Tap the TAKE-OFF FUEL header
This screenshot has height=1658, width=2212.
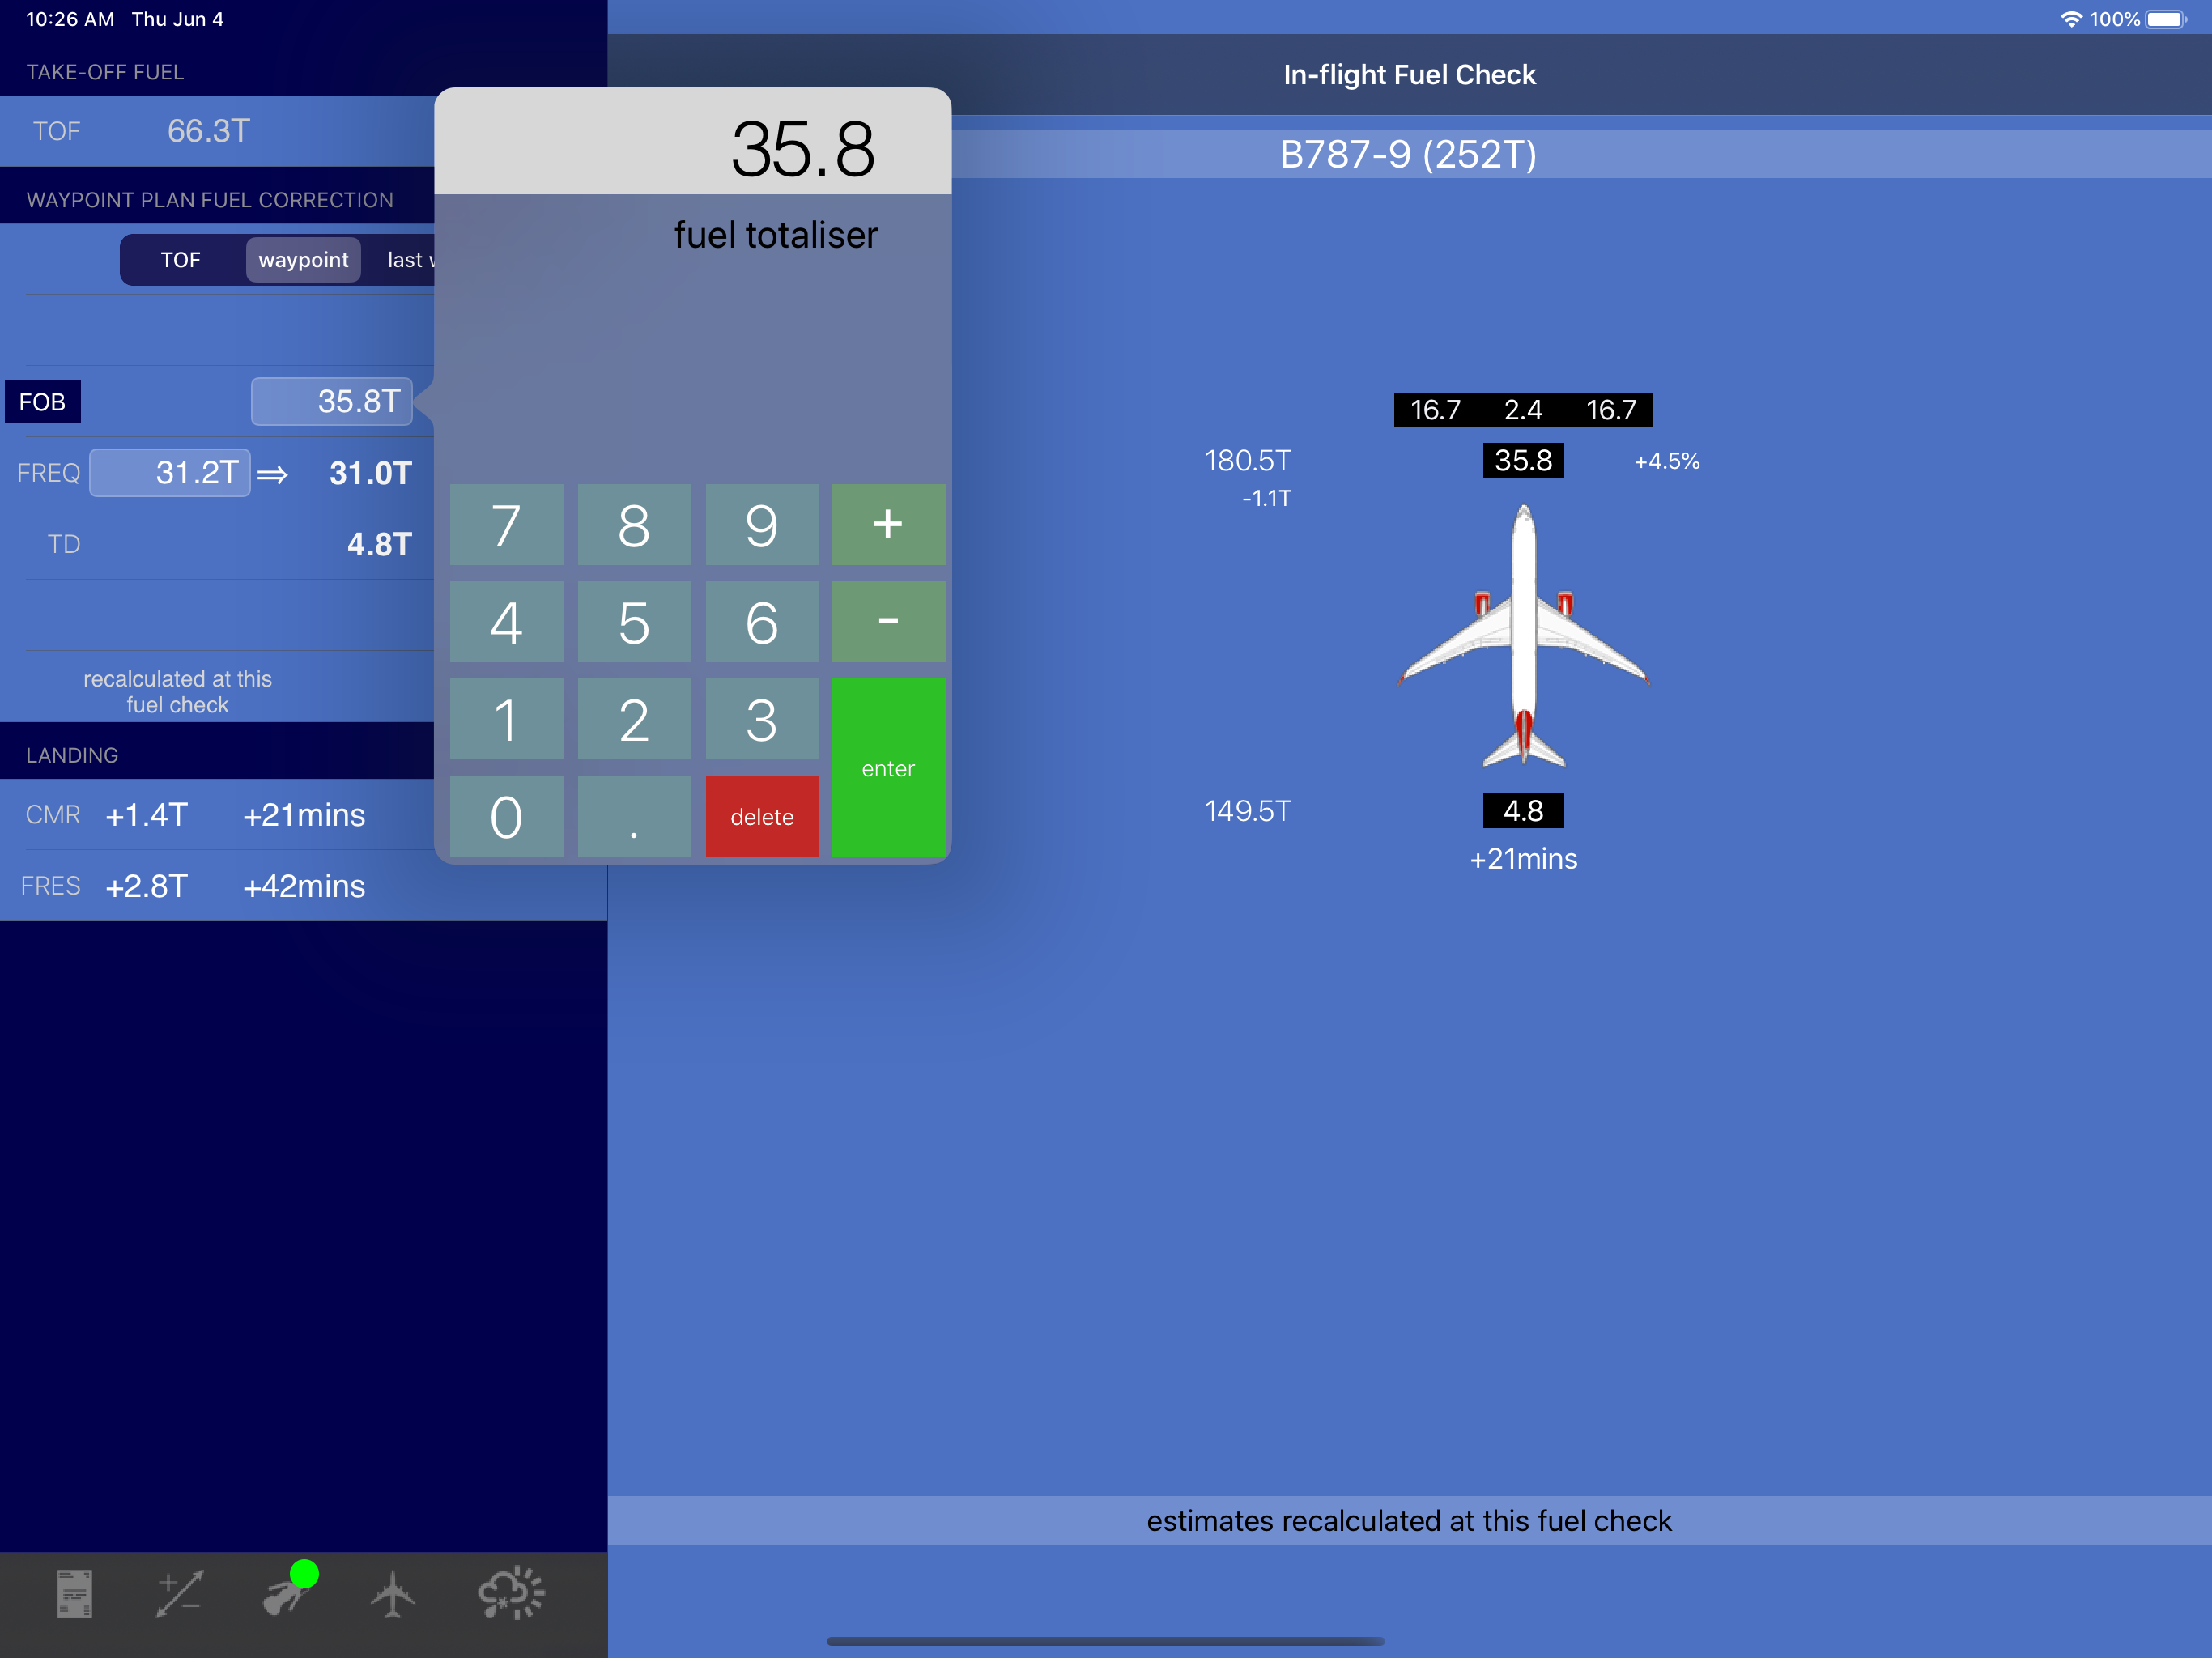[105, 72]
